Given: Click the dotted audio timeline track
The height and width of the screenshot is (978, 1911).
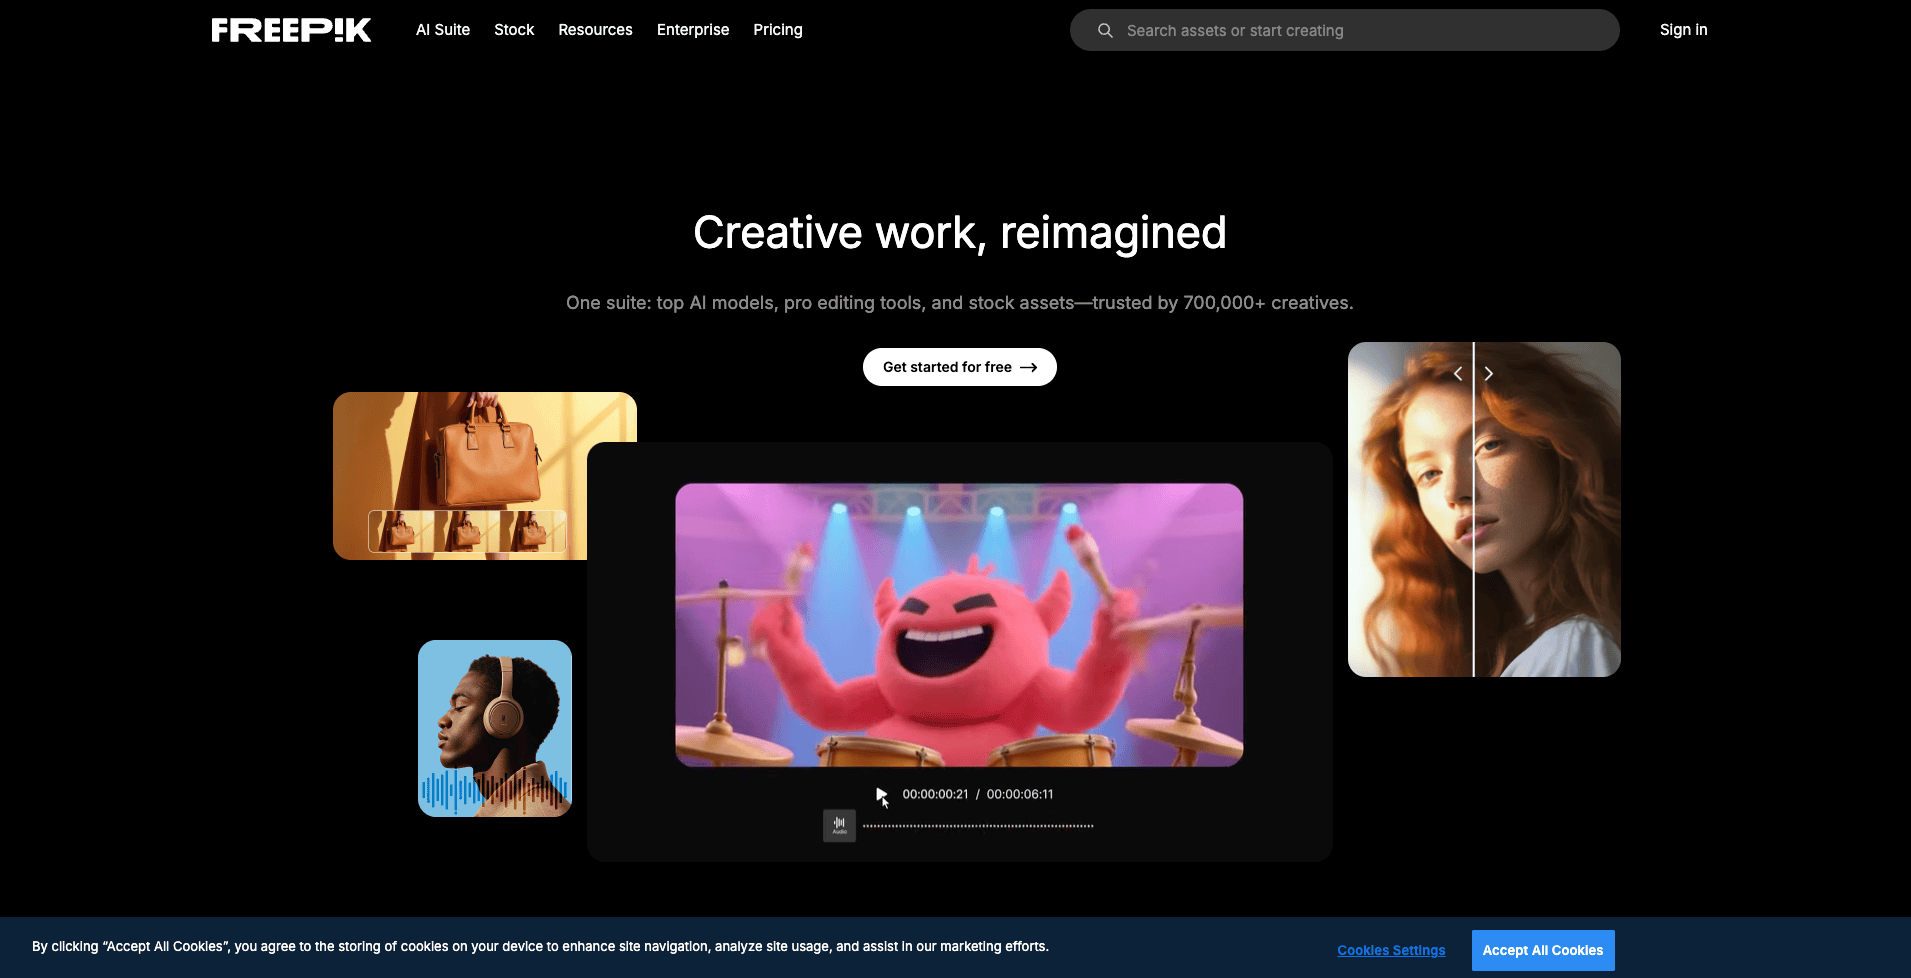Looking at the screenshot, I should (978, 826).
